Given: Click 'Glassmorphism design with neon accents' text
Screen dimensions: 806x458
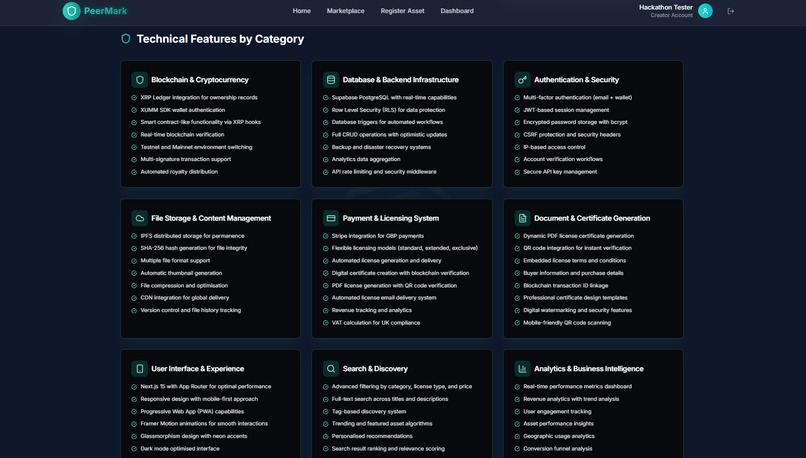Looking at the screenshot, I should (194, 436).
